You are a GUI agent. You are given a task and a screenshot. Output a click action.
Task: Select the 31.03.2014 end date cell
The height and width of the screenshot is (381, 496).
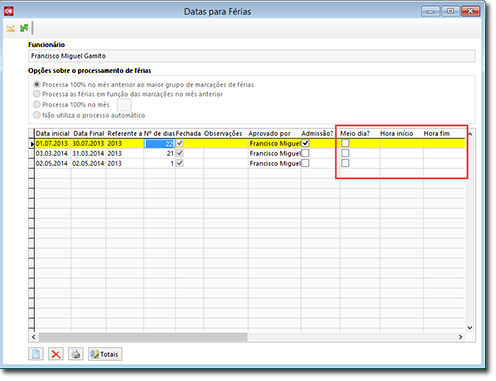(88, 153)
